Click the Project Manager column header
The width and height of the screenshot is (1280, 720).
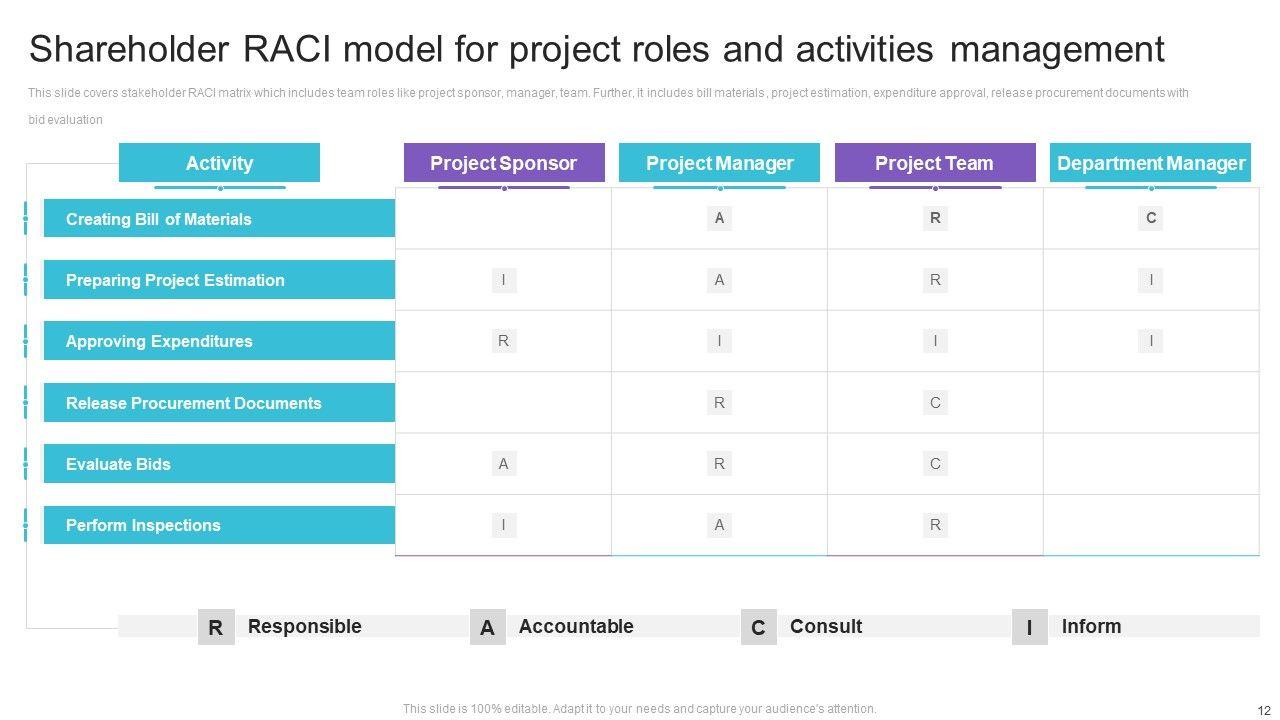click(719, 163)
